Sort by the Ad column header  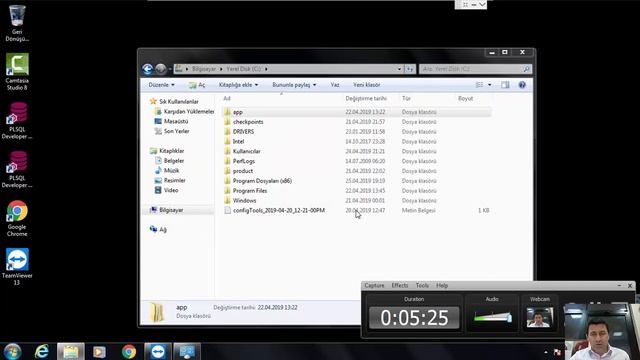click(227, 98)
